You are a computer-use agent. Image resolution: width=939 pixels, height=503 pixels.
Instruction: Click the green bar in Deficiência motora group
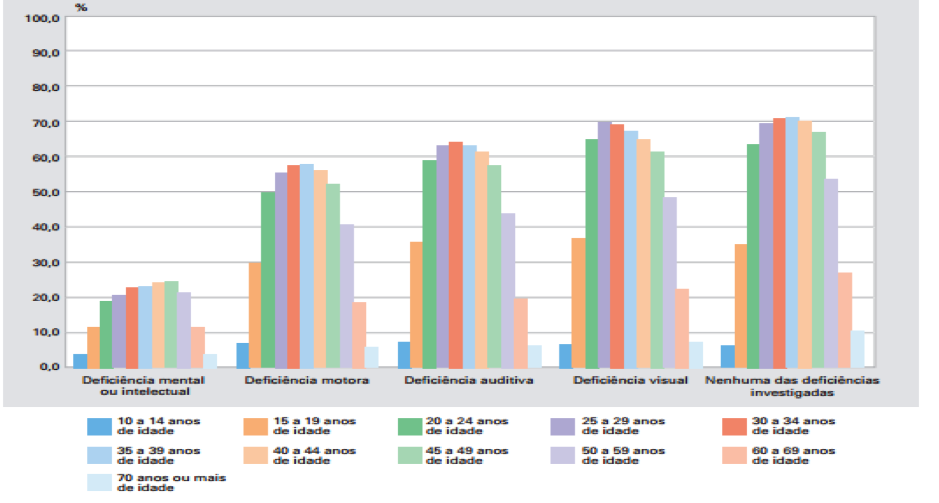click(x=268, y=279)
